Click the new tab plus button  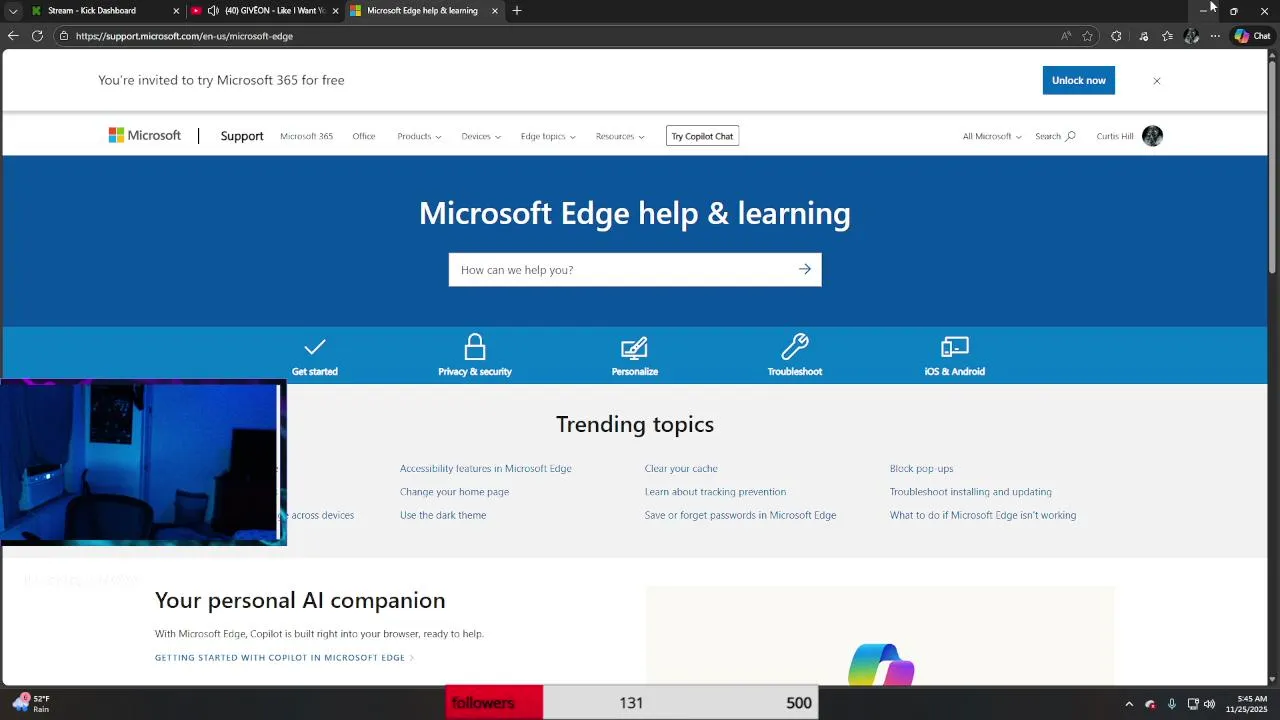pyautogui.click(x=517, y=11)
